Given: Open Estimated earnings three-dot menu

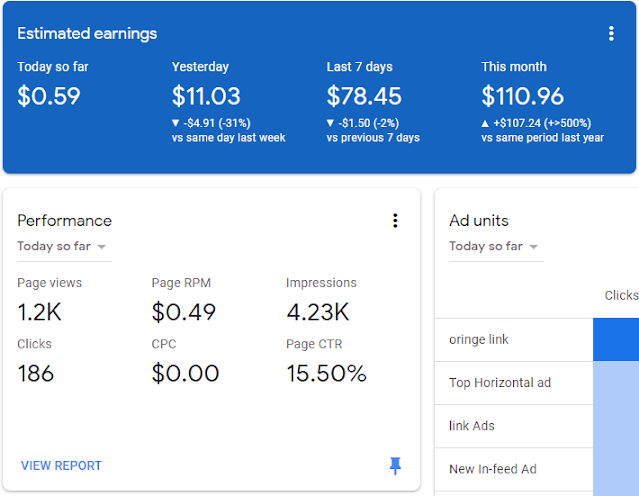Looking at the screenshot, I should click(x=611, y=34).
